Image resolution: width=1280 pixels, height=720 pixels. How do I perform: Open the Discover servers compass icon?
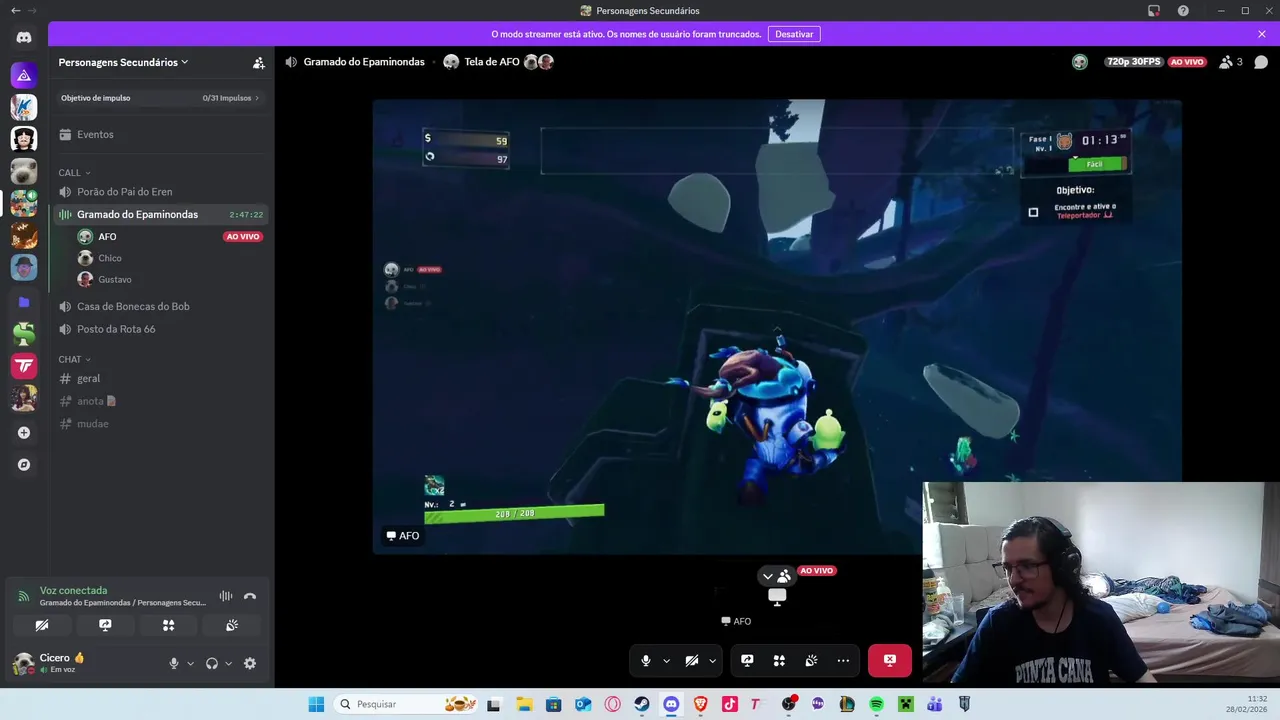(24, 465)
